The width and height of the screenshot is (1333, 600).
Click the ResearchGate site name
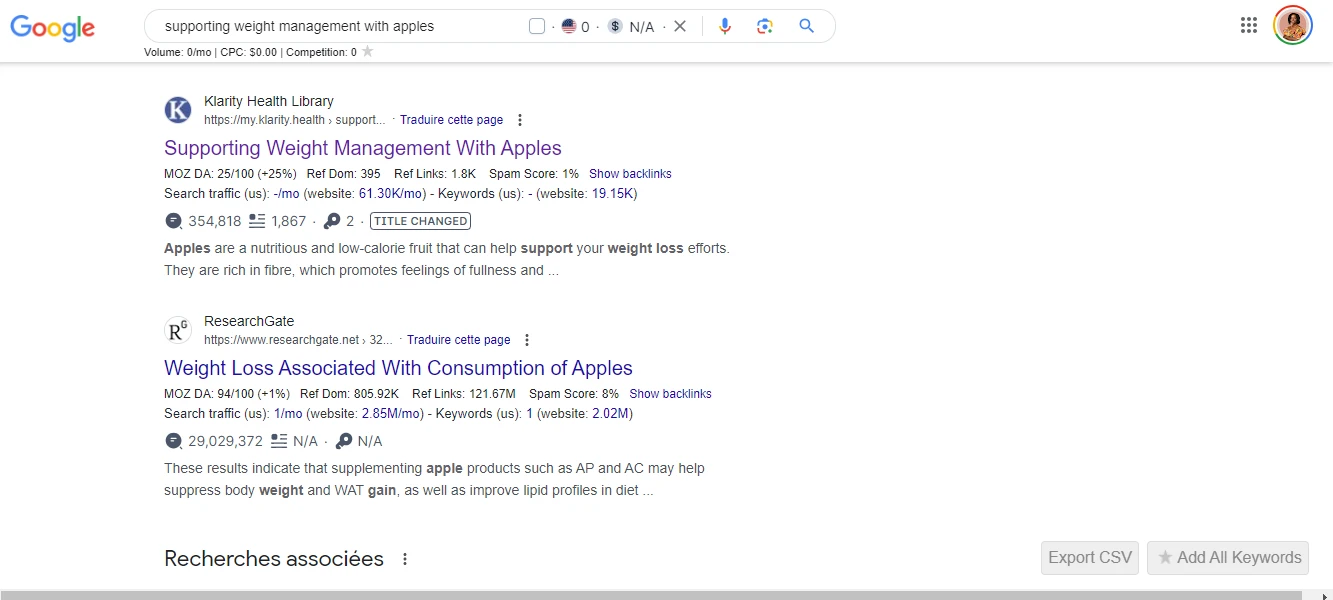tap(249, 321)
